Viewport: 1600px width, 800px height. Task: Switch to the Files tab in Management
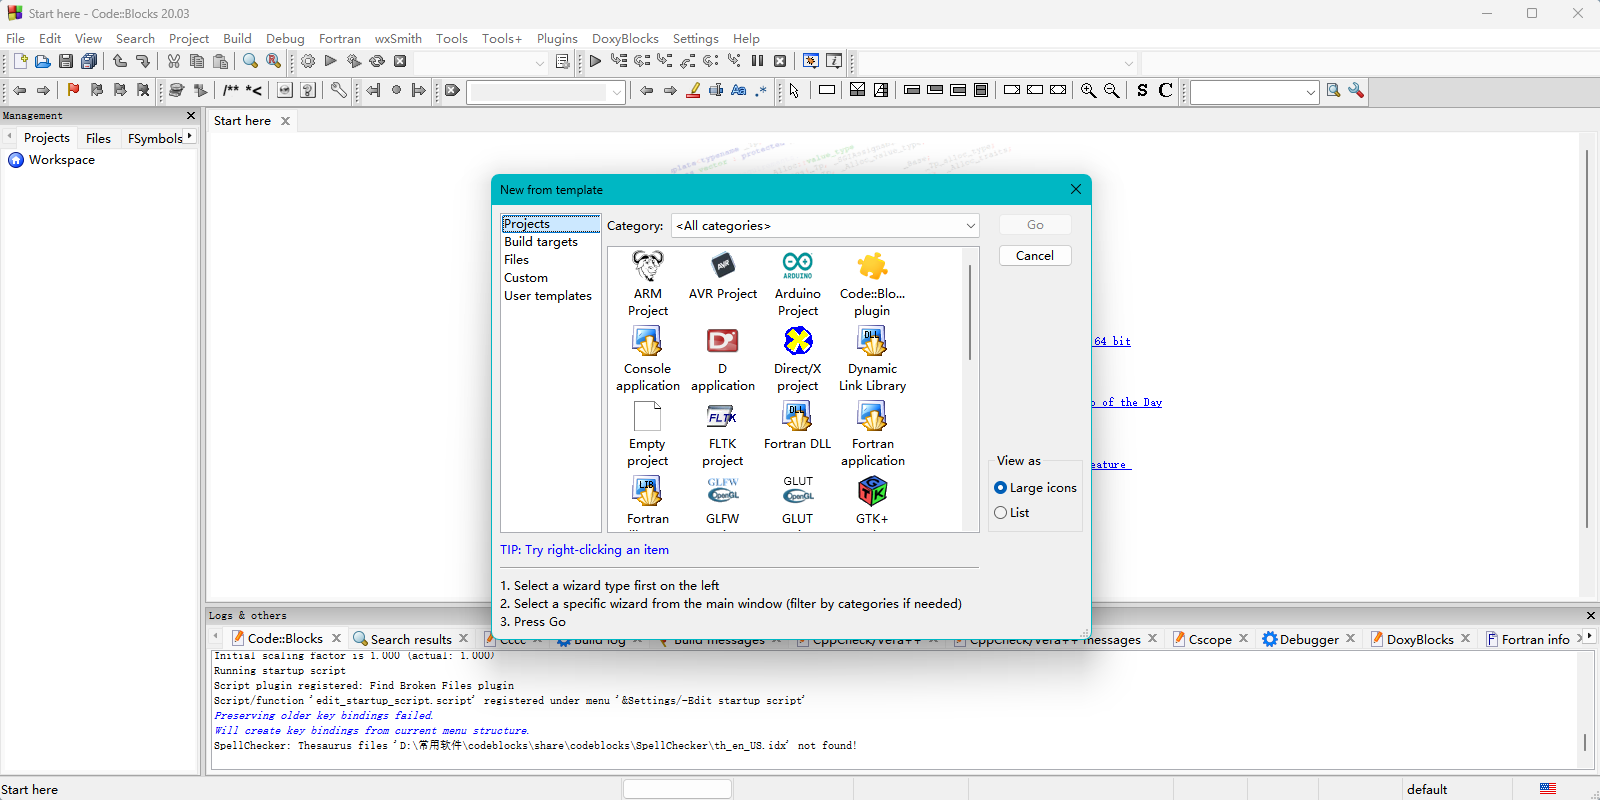point(98,138)
